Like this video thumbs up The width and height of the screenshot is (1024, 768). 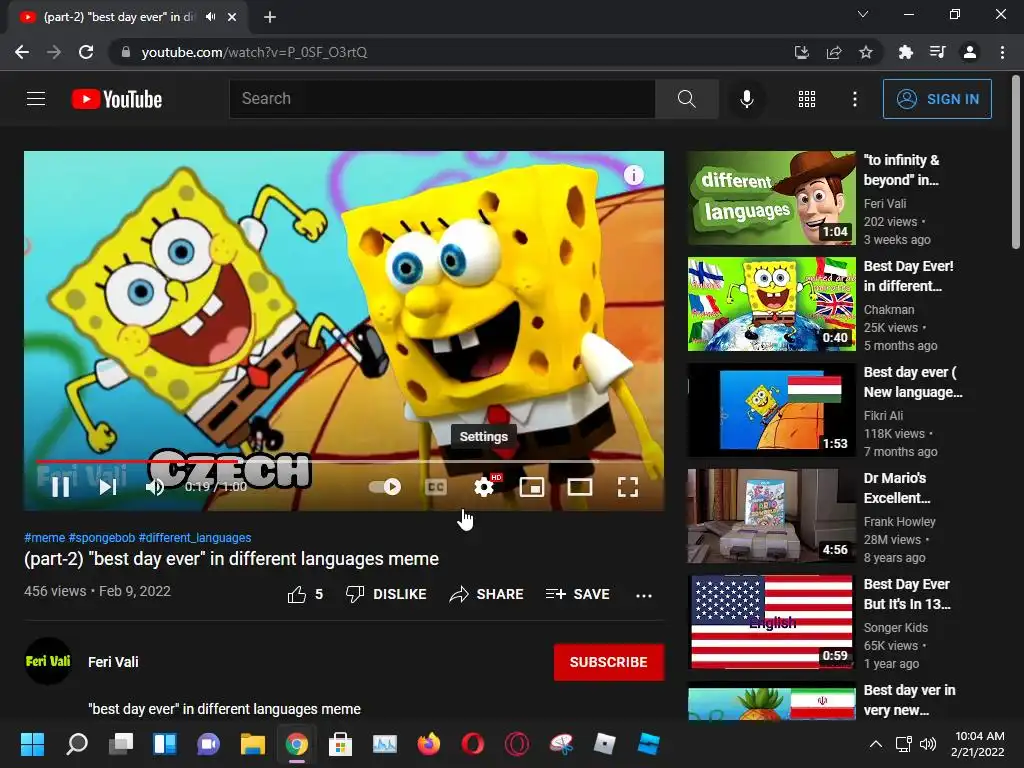coord(305,594)
